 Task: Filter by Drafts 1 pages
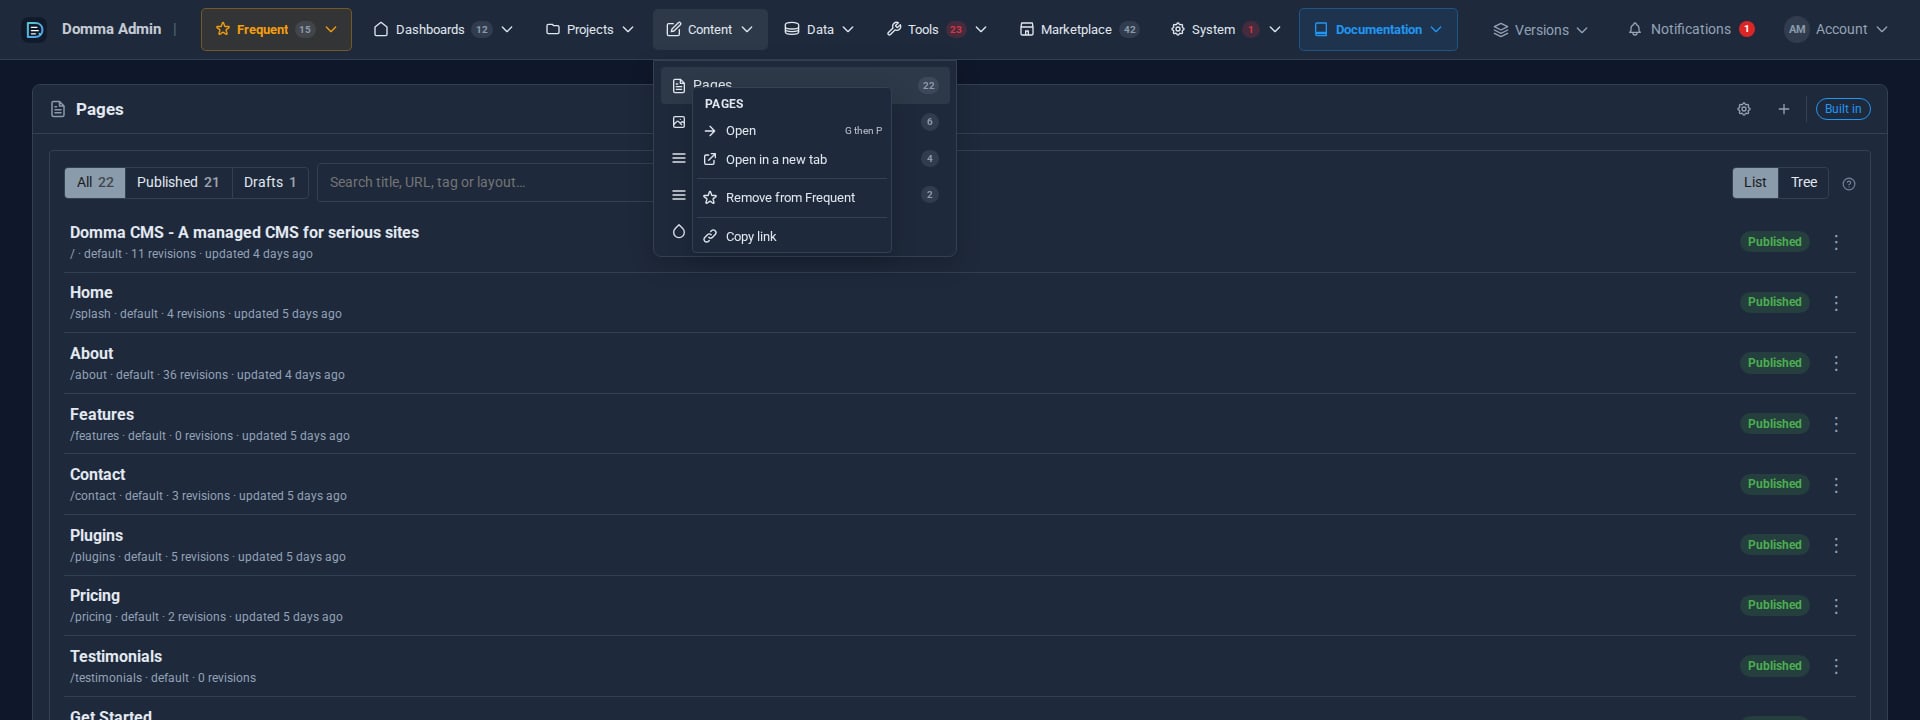(x=270, y=182)
